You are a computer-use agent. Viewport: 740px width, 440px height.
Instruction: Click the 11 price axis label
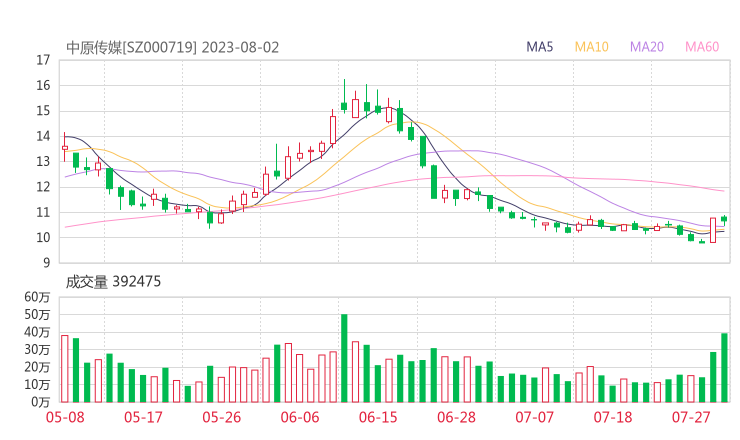tap(43, 212)
